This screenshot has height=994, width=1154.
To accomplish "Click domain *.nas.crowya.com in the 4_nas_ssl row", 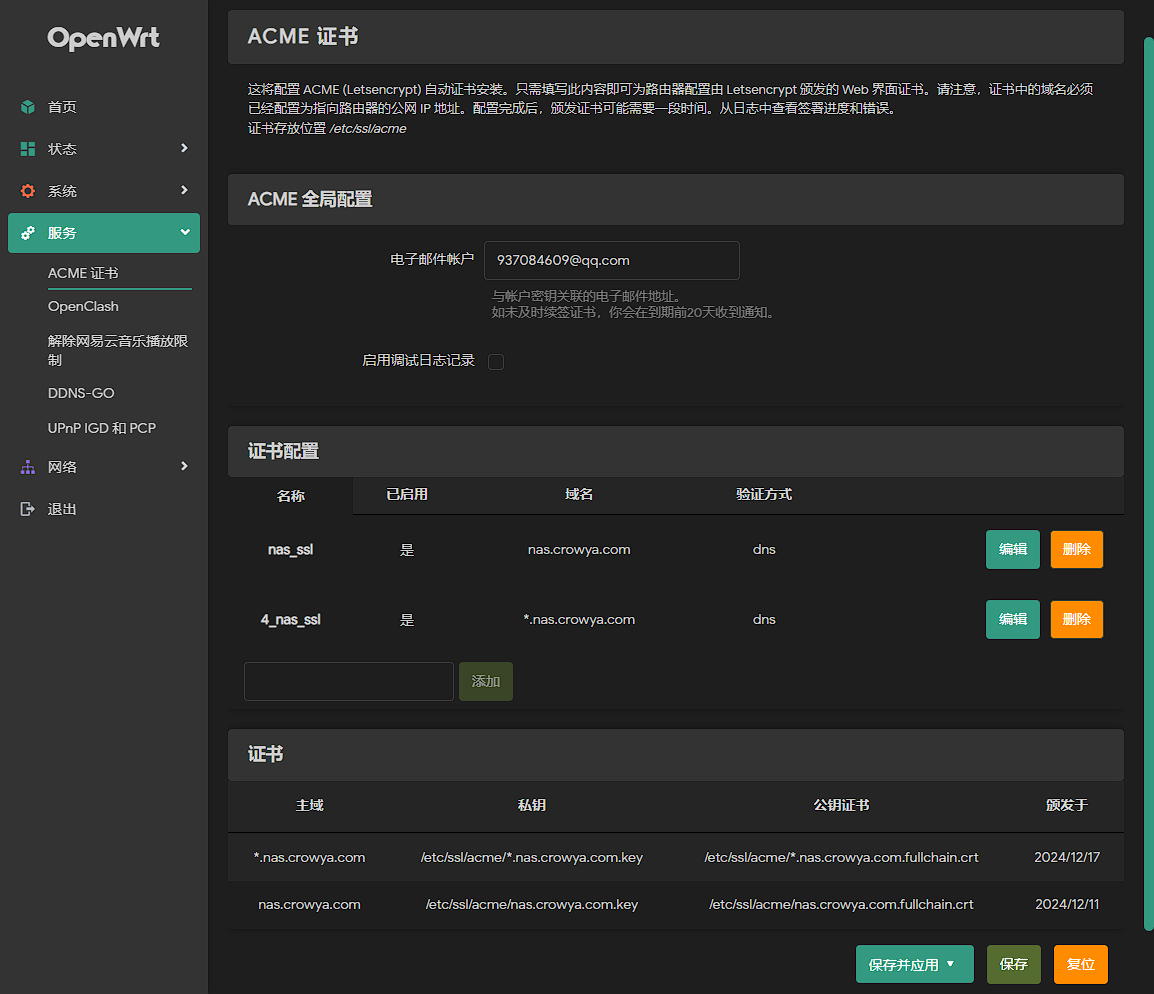I will 579,620.
